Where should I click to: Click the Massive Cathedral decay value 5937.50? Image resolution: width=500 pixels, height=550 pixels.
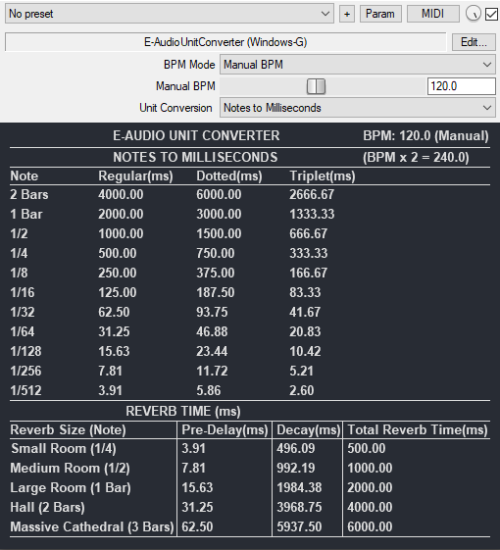[299, 527]
